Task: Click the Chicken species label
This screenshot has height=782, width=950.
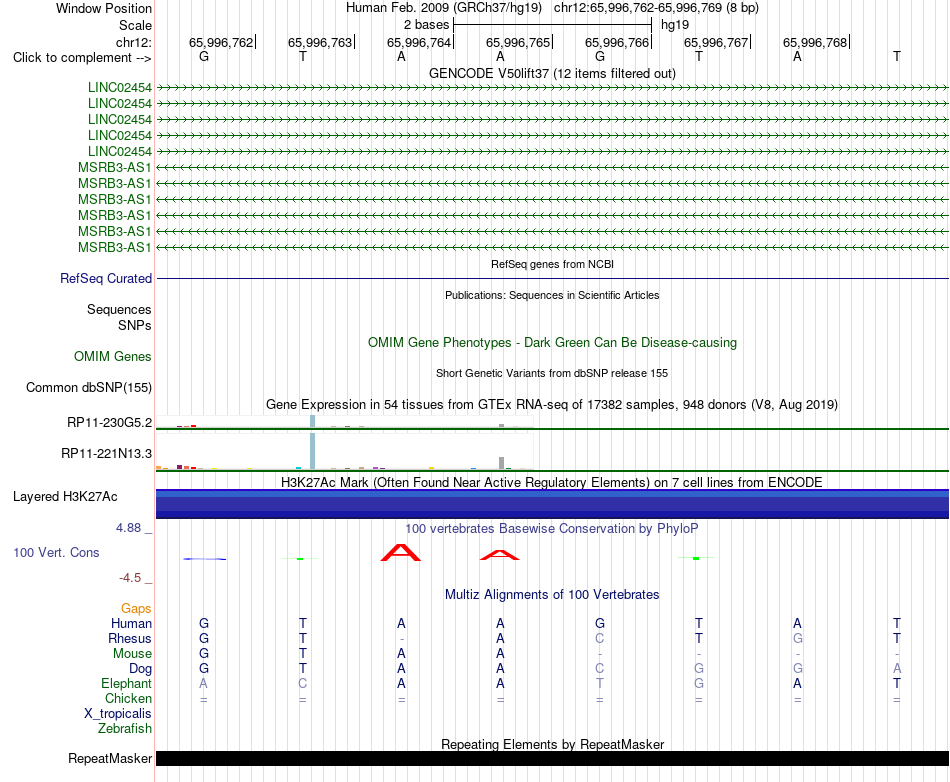Action: pos(128,698)
